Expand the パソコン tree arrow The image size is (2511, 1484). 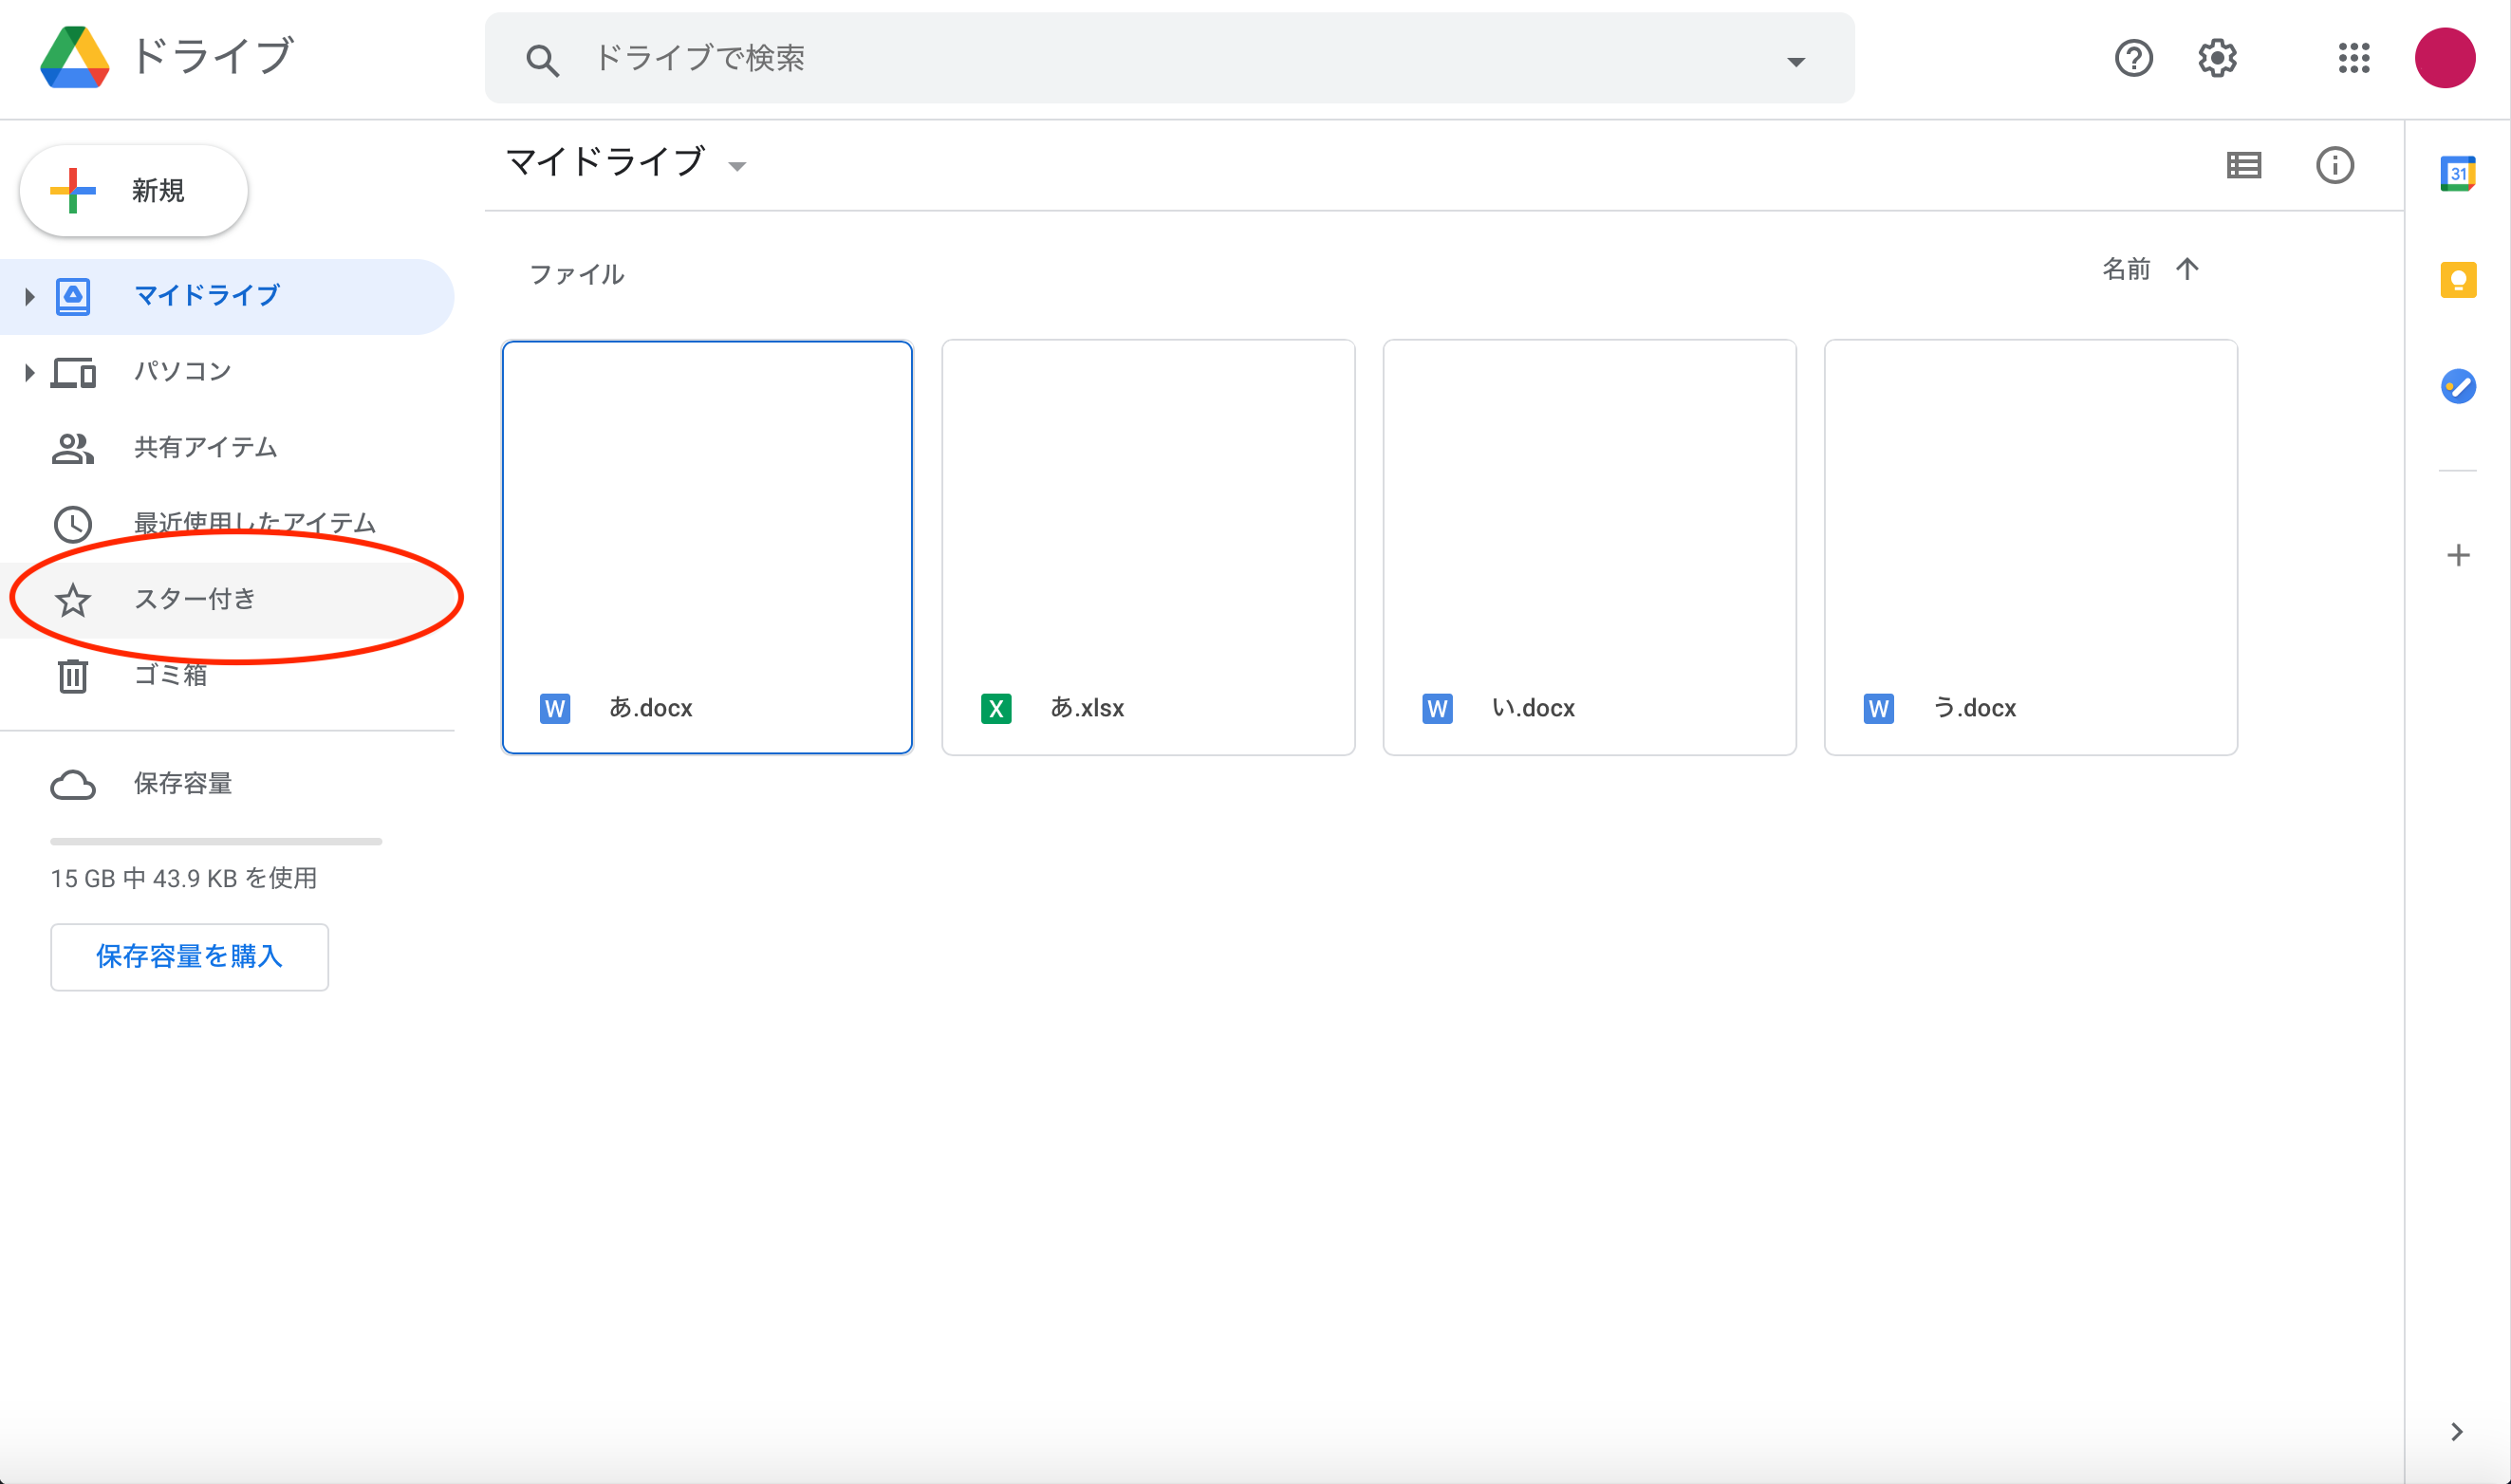29,372
